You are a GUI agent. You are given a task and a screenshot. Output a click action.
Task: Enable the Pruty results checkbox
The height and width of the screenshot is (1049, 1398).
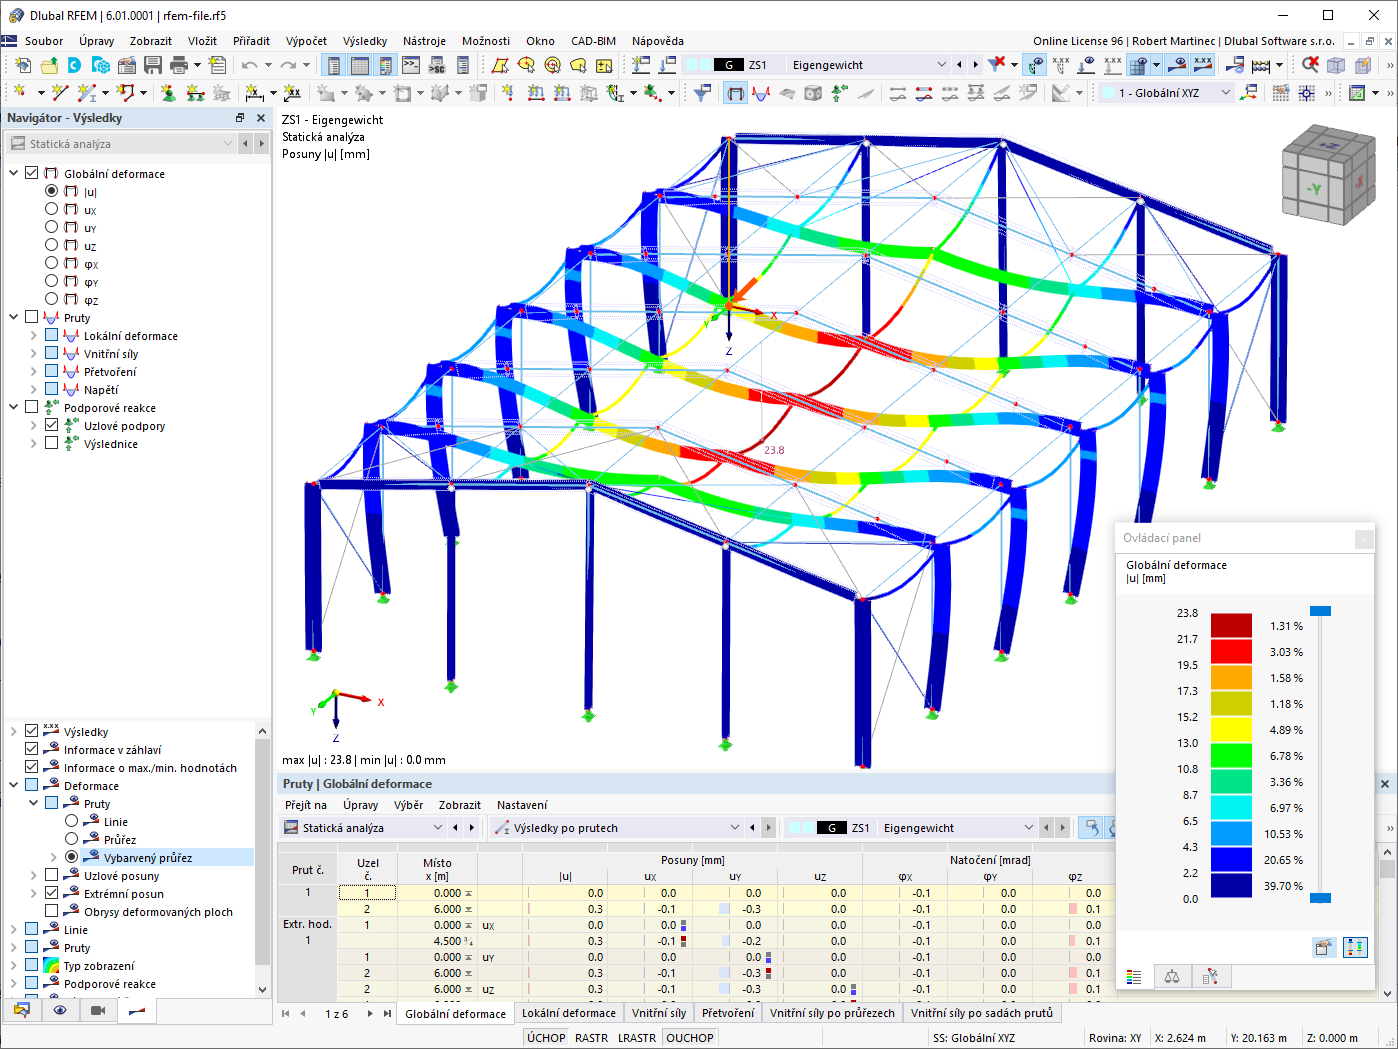pyautogui.click(x=32, y=317)
